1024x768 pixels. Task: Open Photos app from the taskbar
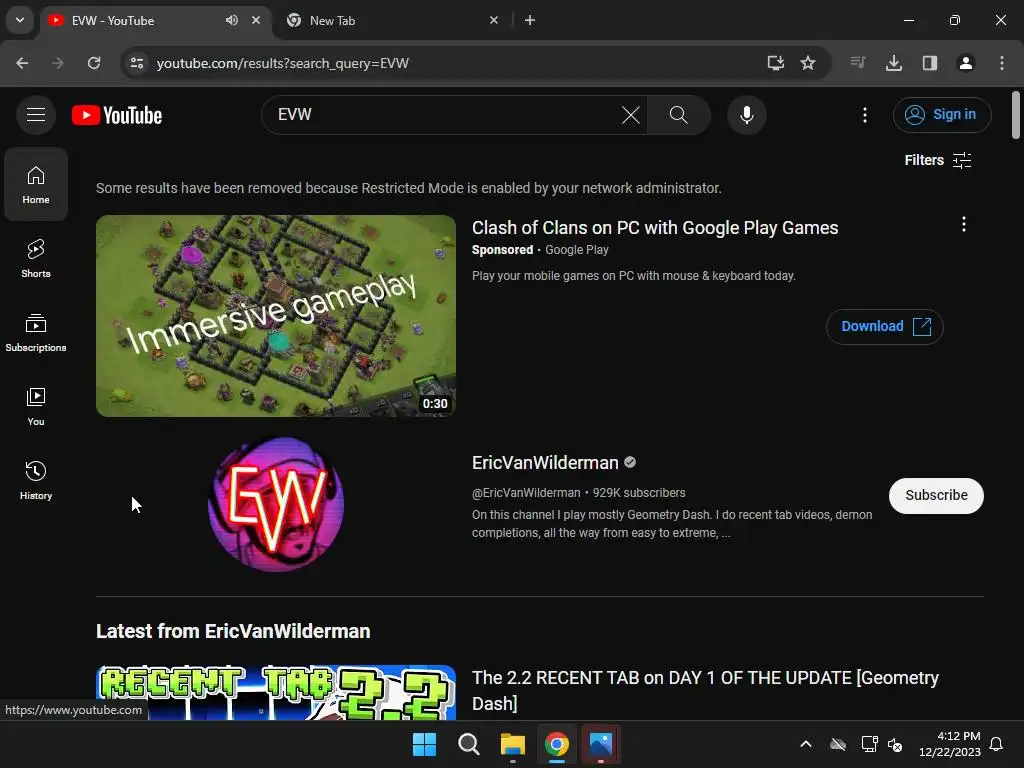601,744
